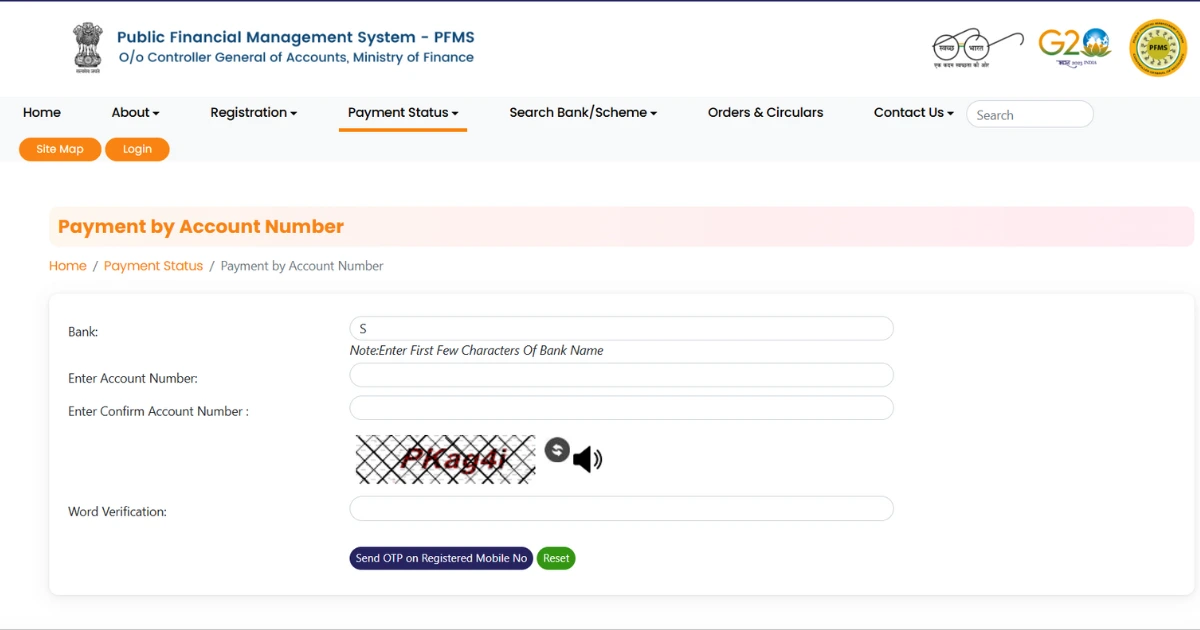This screenshot has height=630, width=1200.
Task: Expand the Registration dropdown menu
Action: pyautogui.click(x=254, y=113)
